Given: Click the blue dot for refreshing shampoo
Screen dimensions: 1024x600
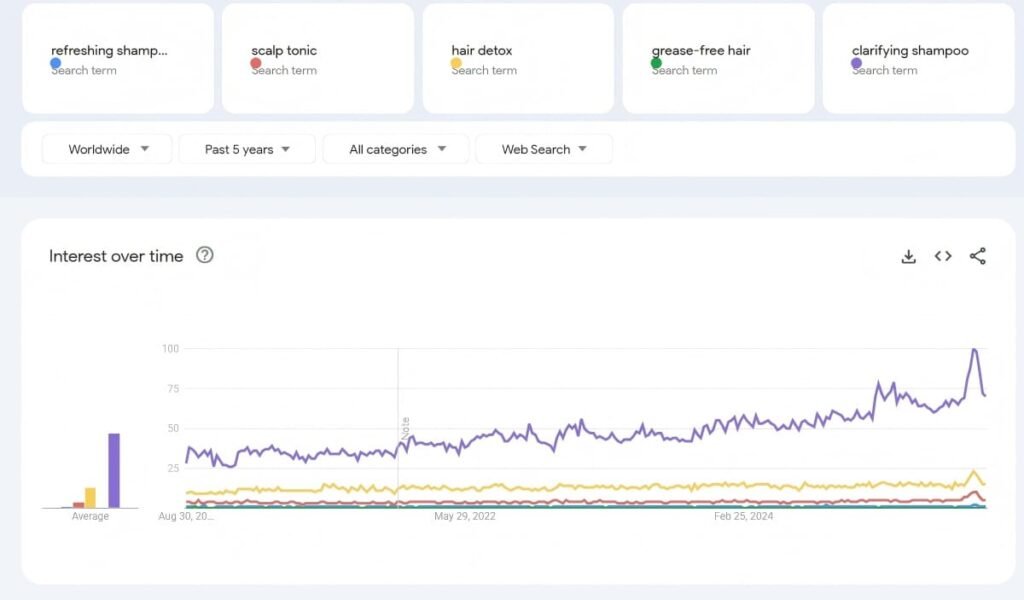Looking at the screenshot, I should pyautogui.click(x=56, y=63).
